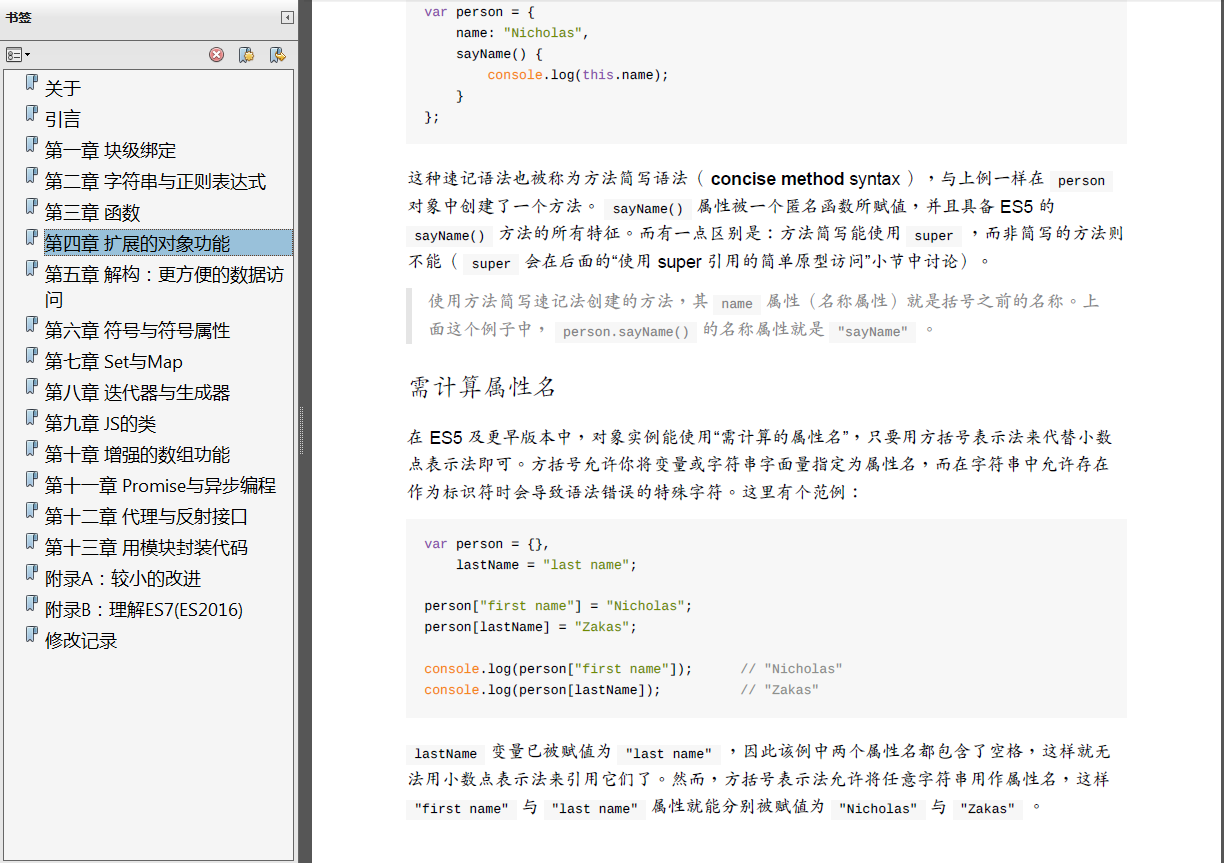This screenshot has height=863, width=1224.
Task: Go to 第八章 迭代器与生成器 bookmark
Action: [137, 393]
